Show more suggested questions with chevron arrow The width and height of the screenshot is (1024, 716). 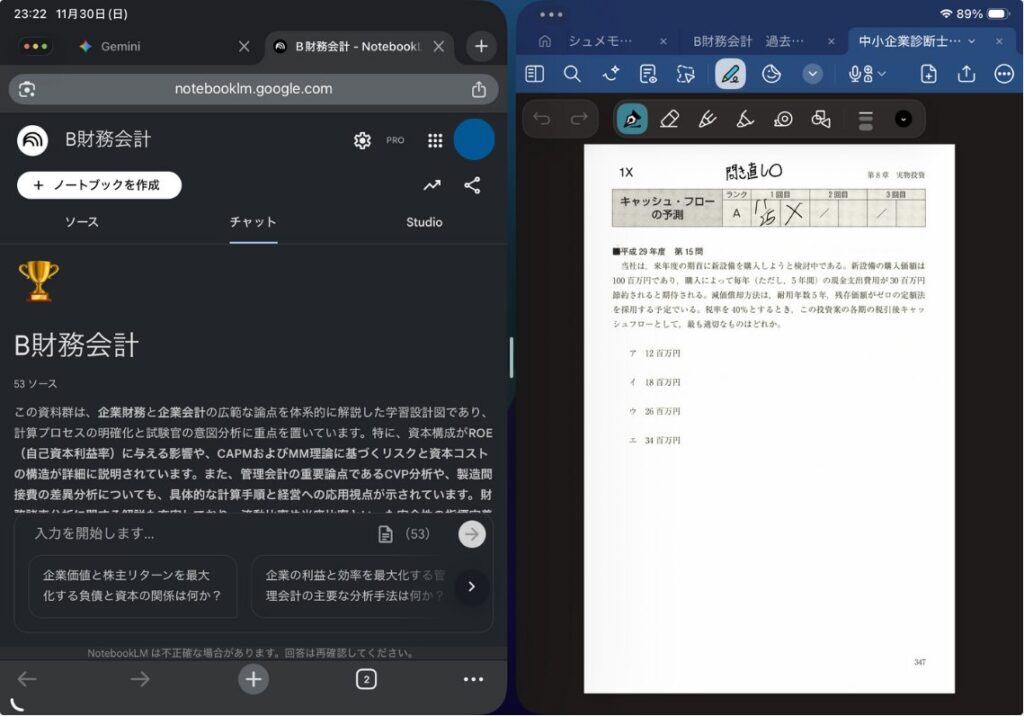472,586
